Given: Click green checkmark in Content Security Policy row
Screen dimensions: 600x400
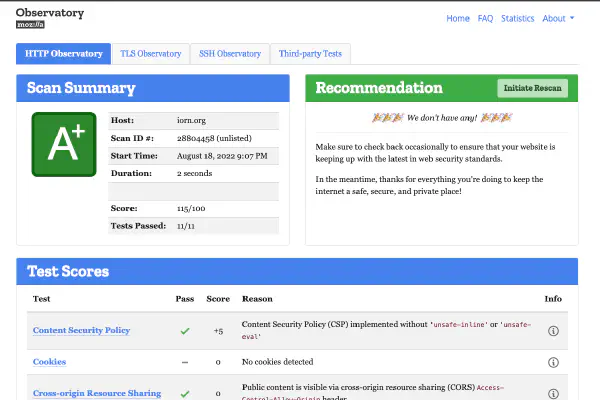Looking at the screenshot, I should point(185,331).
